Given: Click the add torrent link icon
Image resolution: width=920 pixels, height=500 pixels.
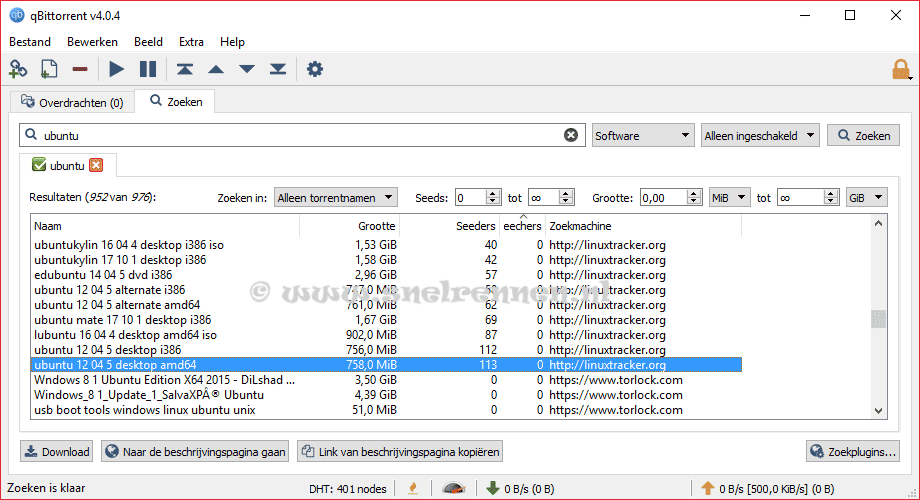Looking at the screenshot, I should 18,69.
